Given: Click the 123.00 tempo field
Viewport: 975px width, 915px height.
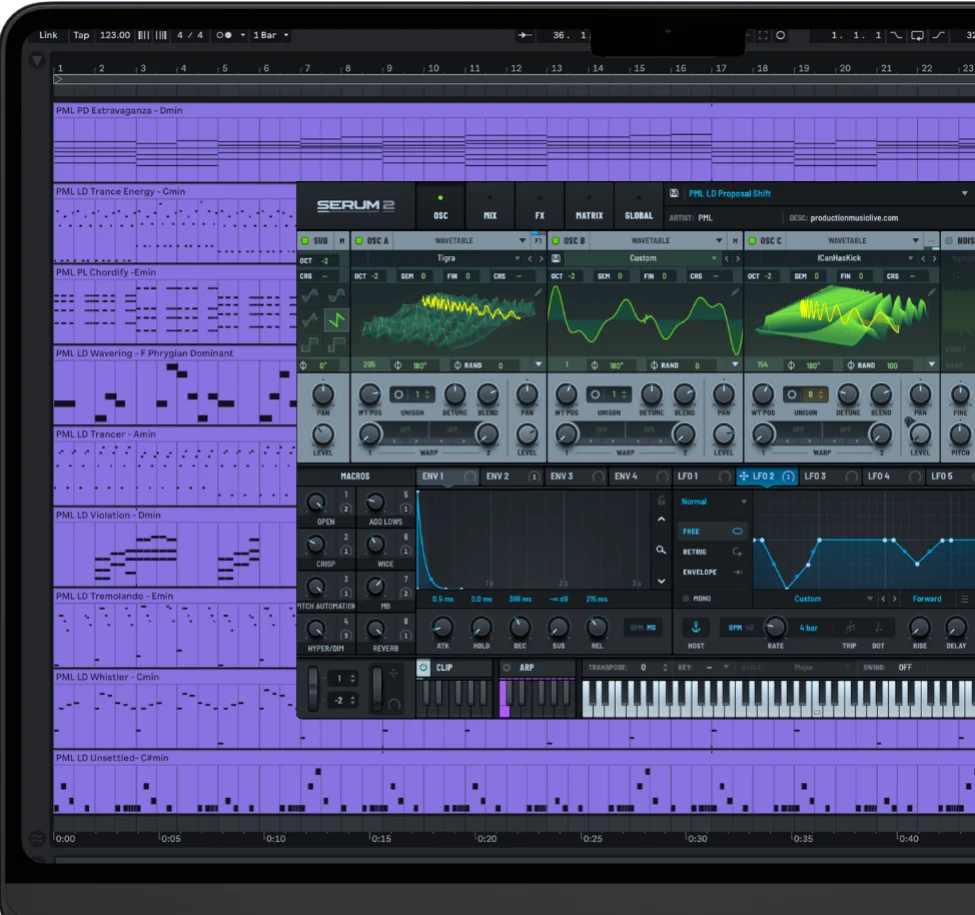Looking at the screenshot, I should [x=115, y=35].
